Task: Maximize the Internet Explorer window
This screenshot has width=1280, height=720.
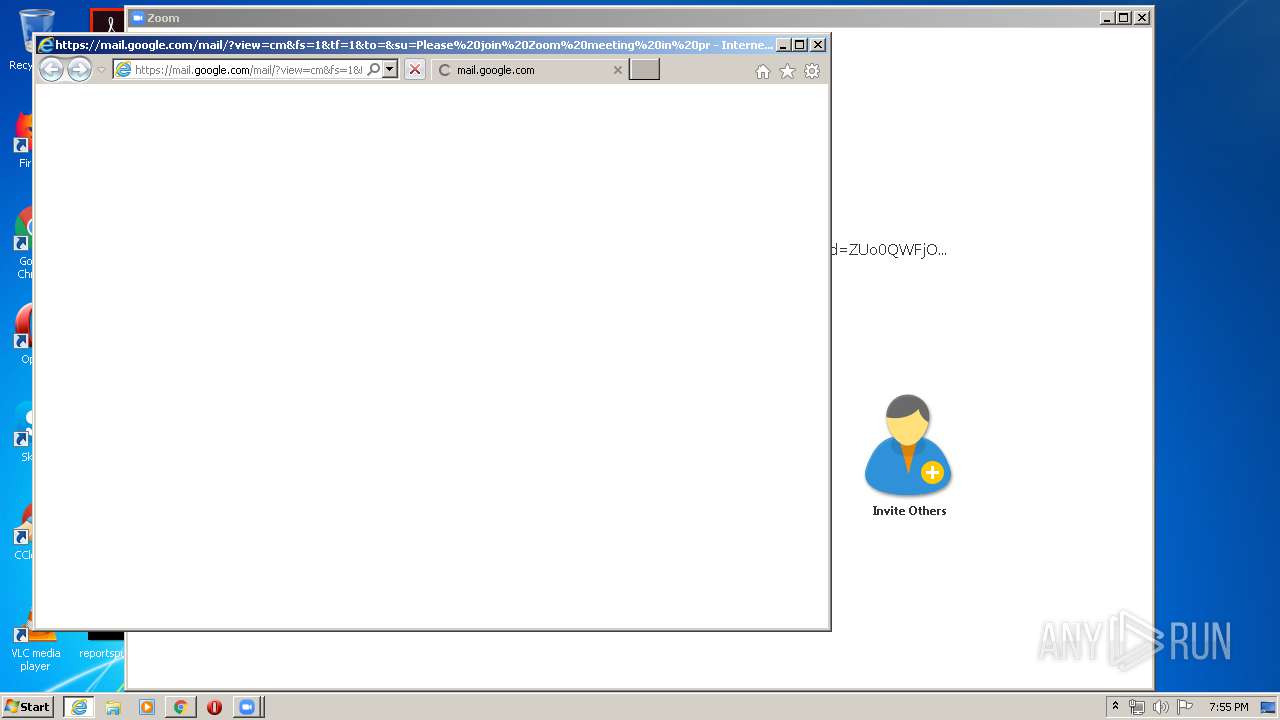Action: [x=799, y=45]
